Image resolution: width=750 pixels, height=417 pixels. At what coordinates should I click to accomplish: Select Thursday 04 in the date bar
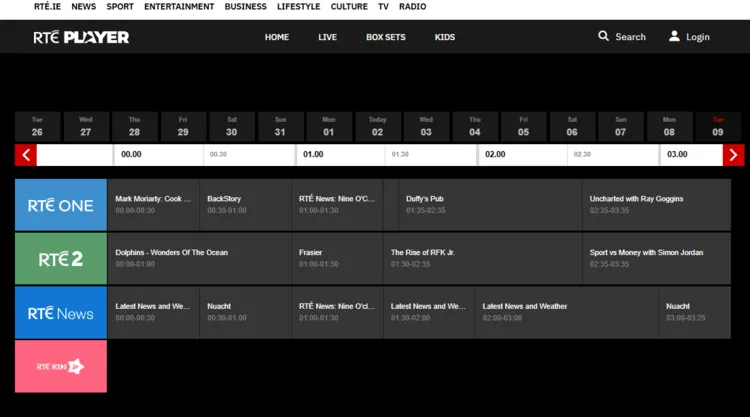pyautogui.click(x=475, y=127)
